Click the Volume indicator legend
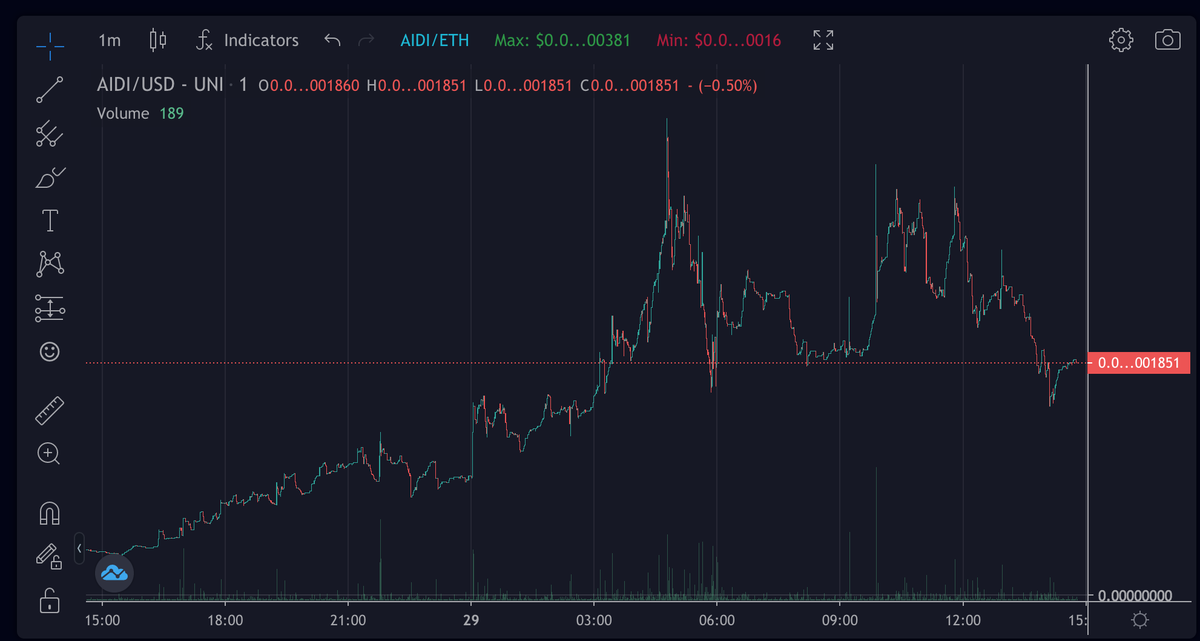 pos(140,113)
